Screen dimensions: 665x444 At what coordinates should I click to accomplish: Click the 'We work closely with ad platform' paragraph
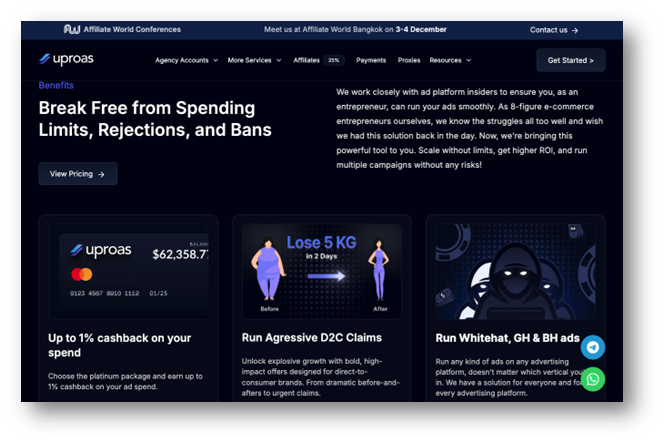(469, 128)
